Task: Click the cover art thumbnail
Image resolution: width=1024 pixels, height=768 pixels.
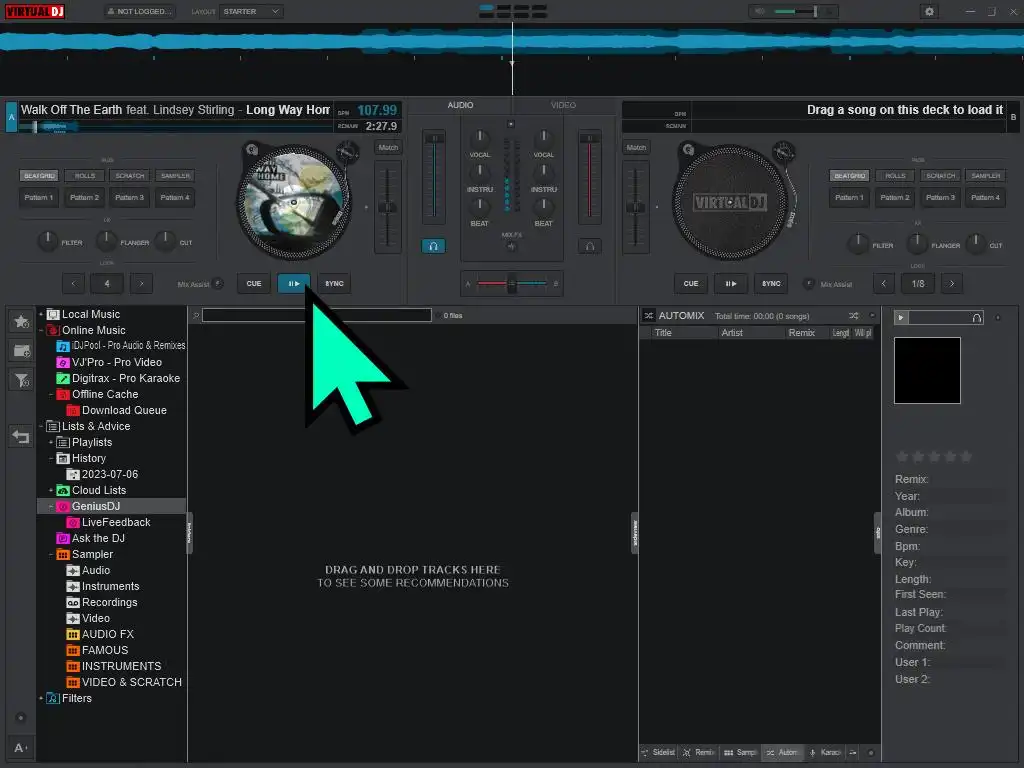Action: tap(927, 370)
